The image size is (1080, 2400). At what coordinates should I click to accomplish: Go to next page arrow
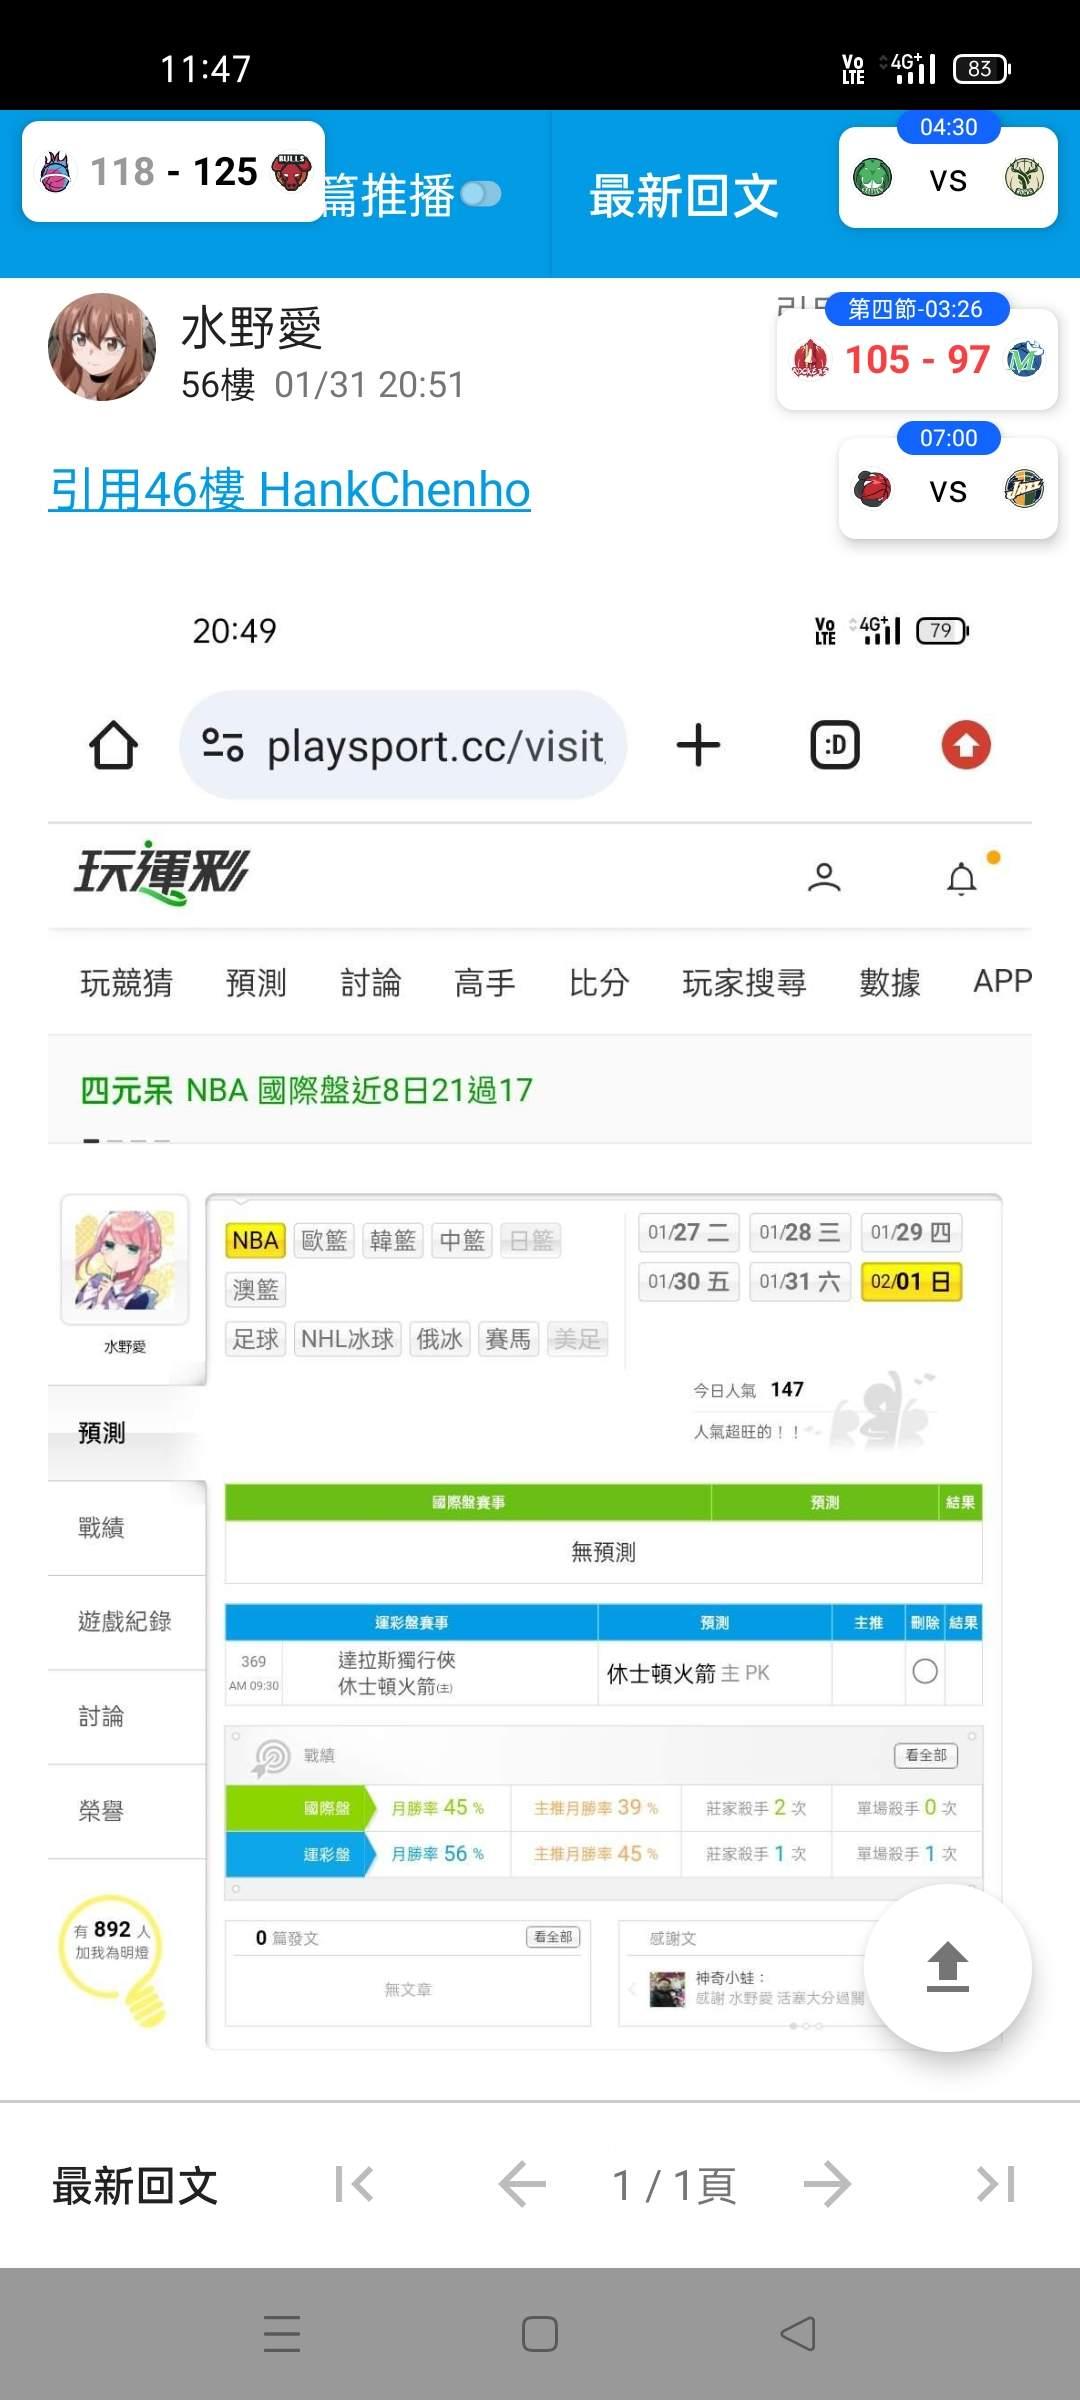(827, 2184)
